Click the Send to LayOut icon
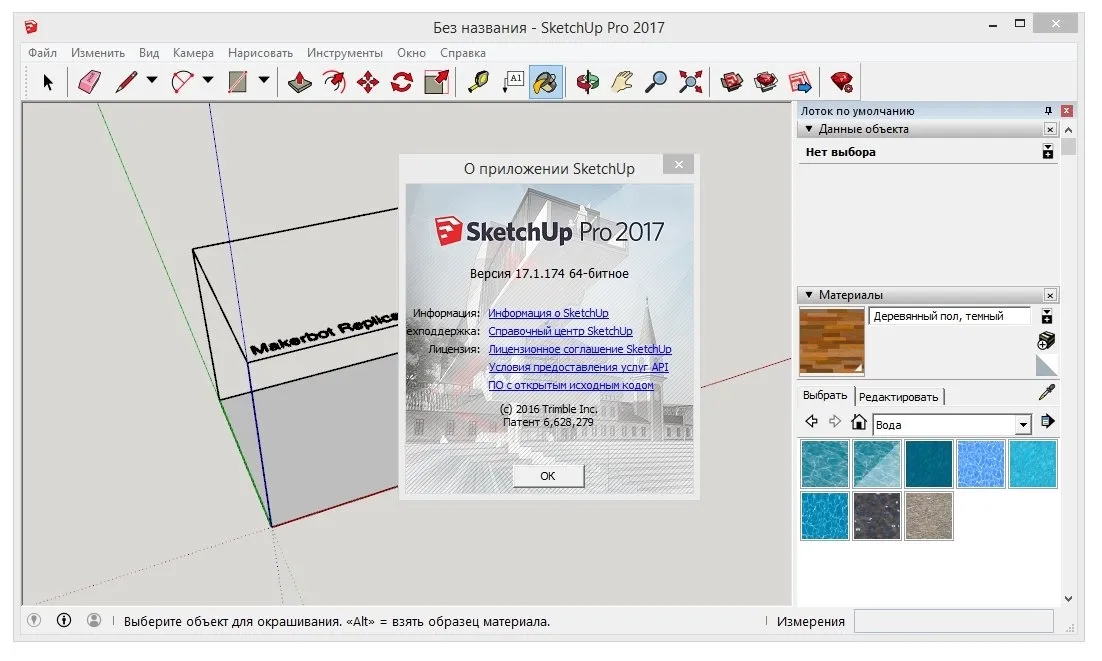This screenshot has height=661, width=1102. [800, 82]
